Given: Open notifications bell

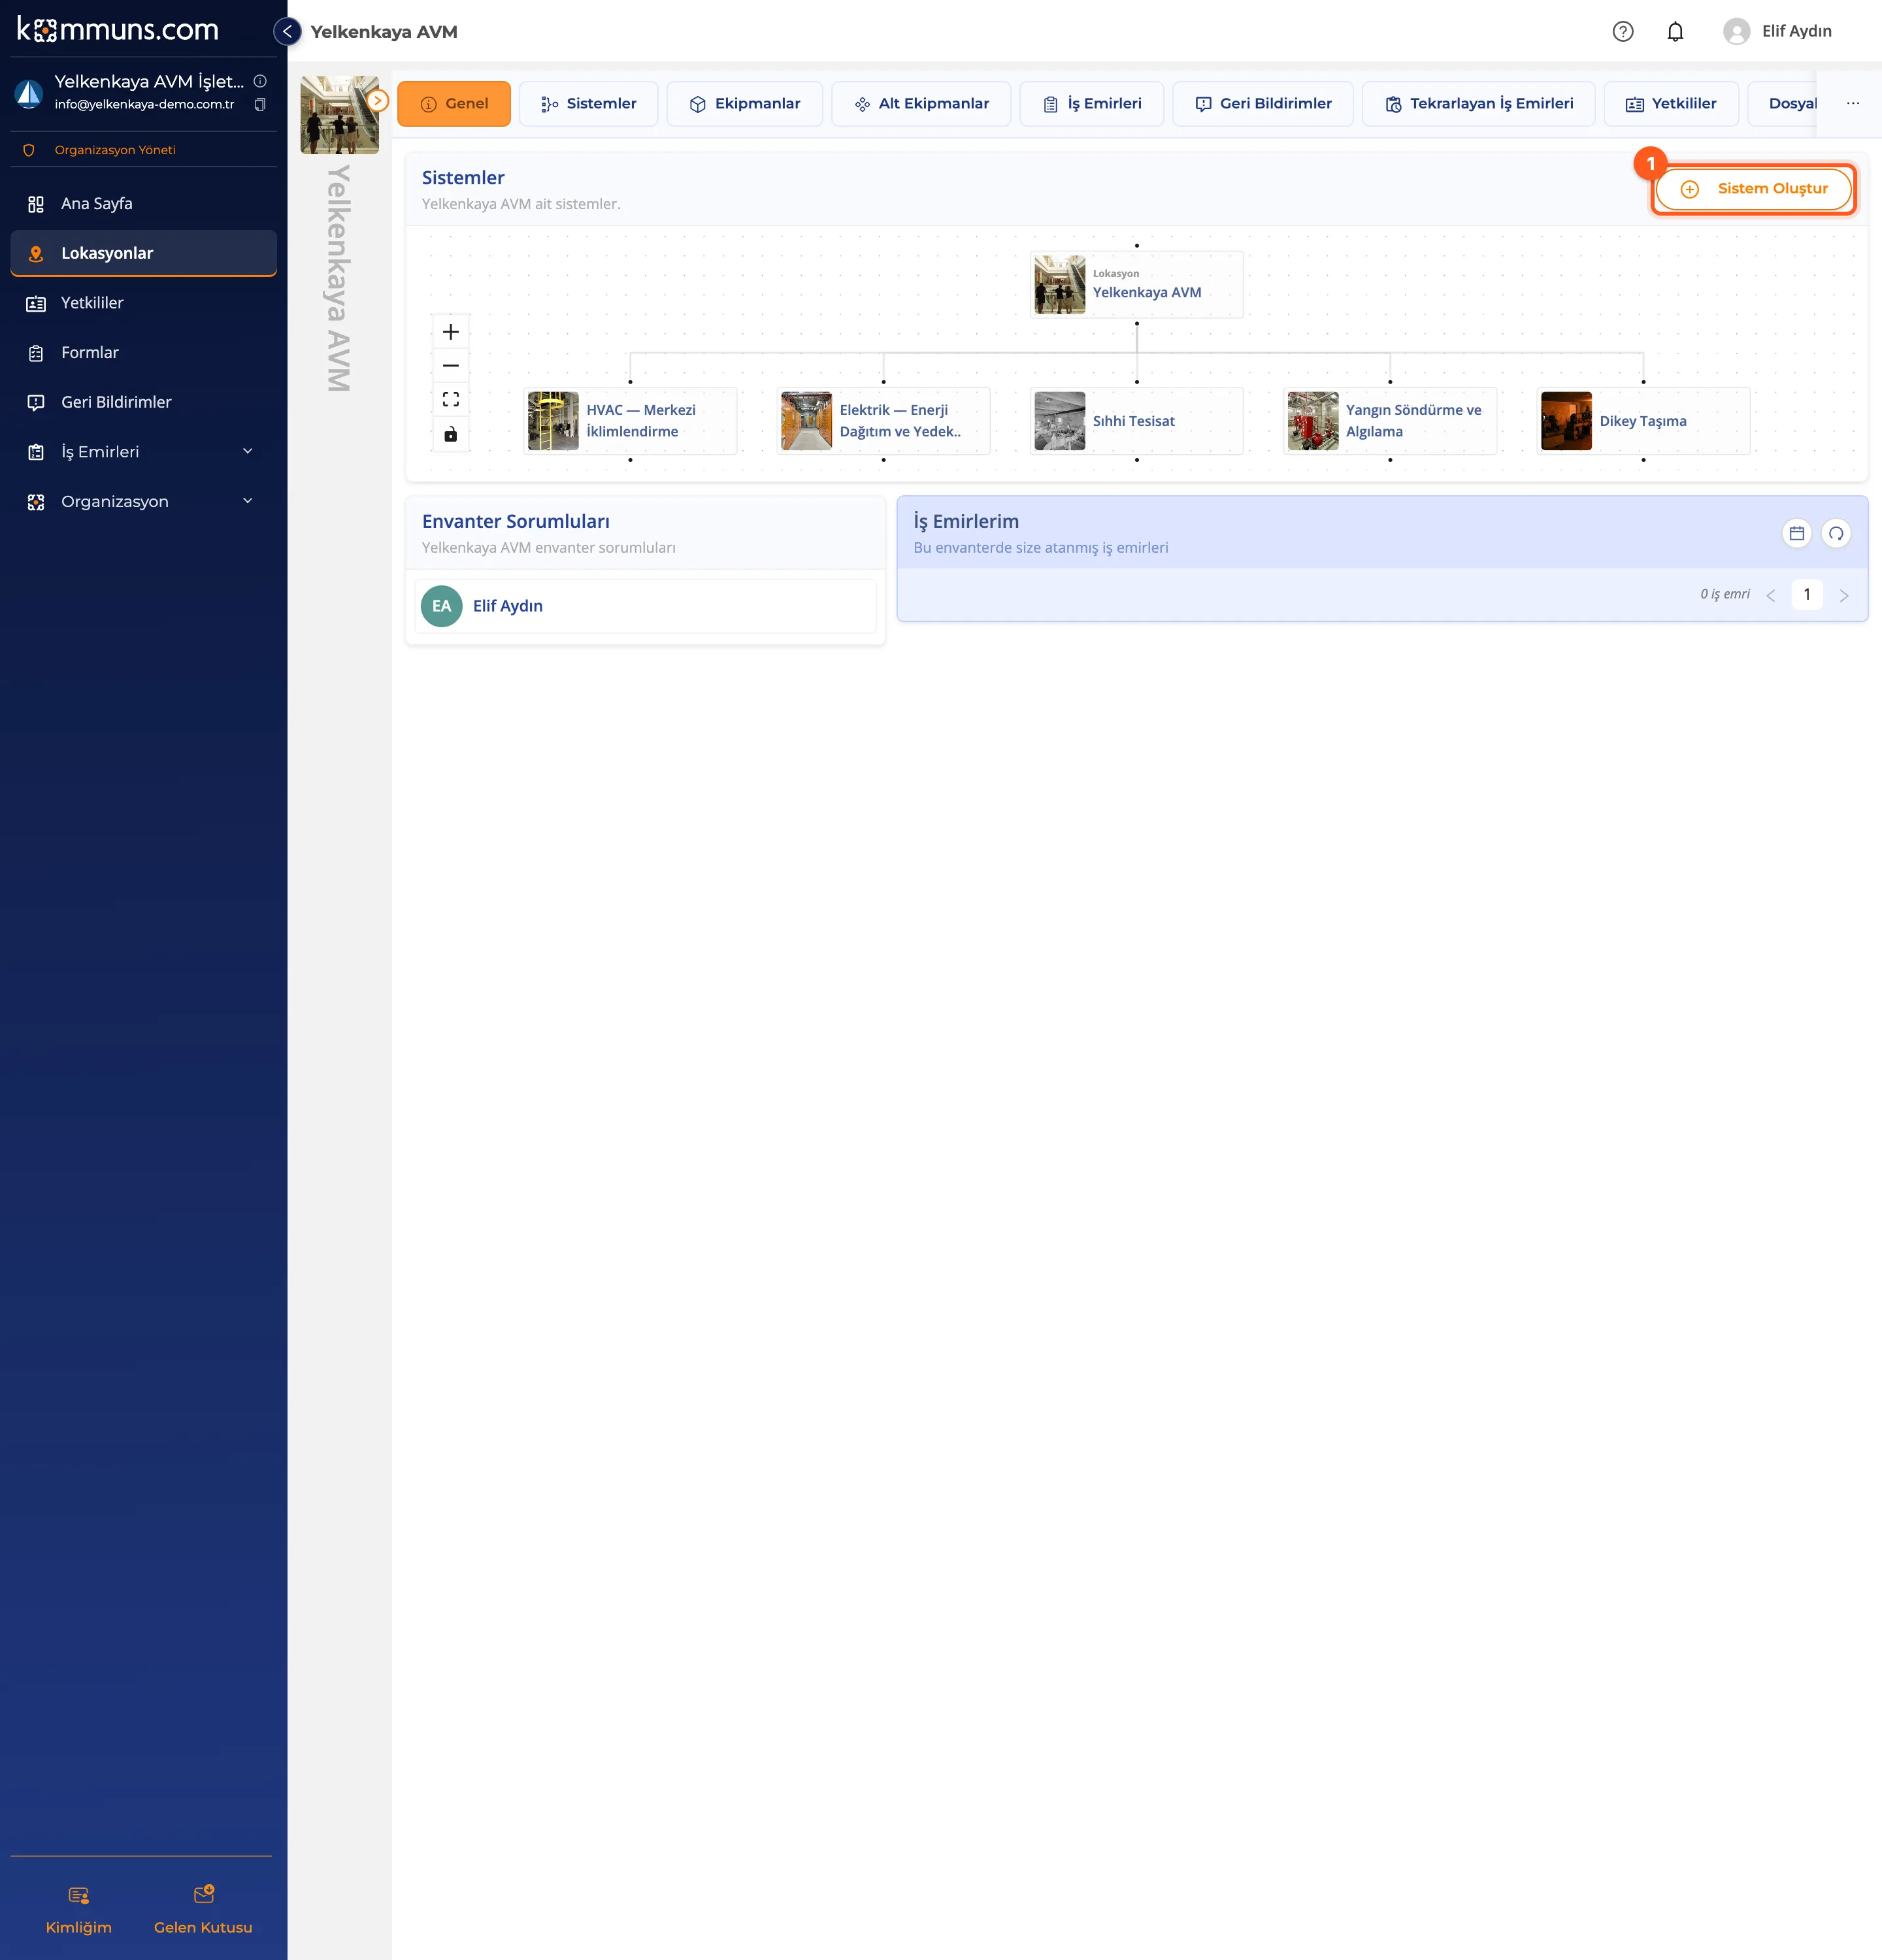Looking at the screenshot, I should click(x=1675, y=31).
